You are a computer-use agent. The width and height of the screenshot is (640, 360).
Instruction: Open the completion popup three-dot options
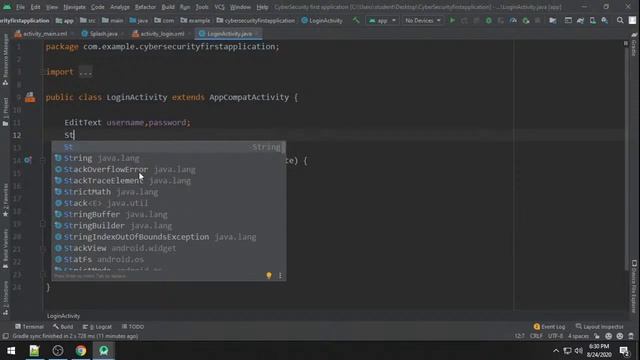click(280, 276)
